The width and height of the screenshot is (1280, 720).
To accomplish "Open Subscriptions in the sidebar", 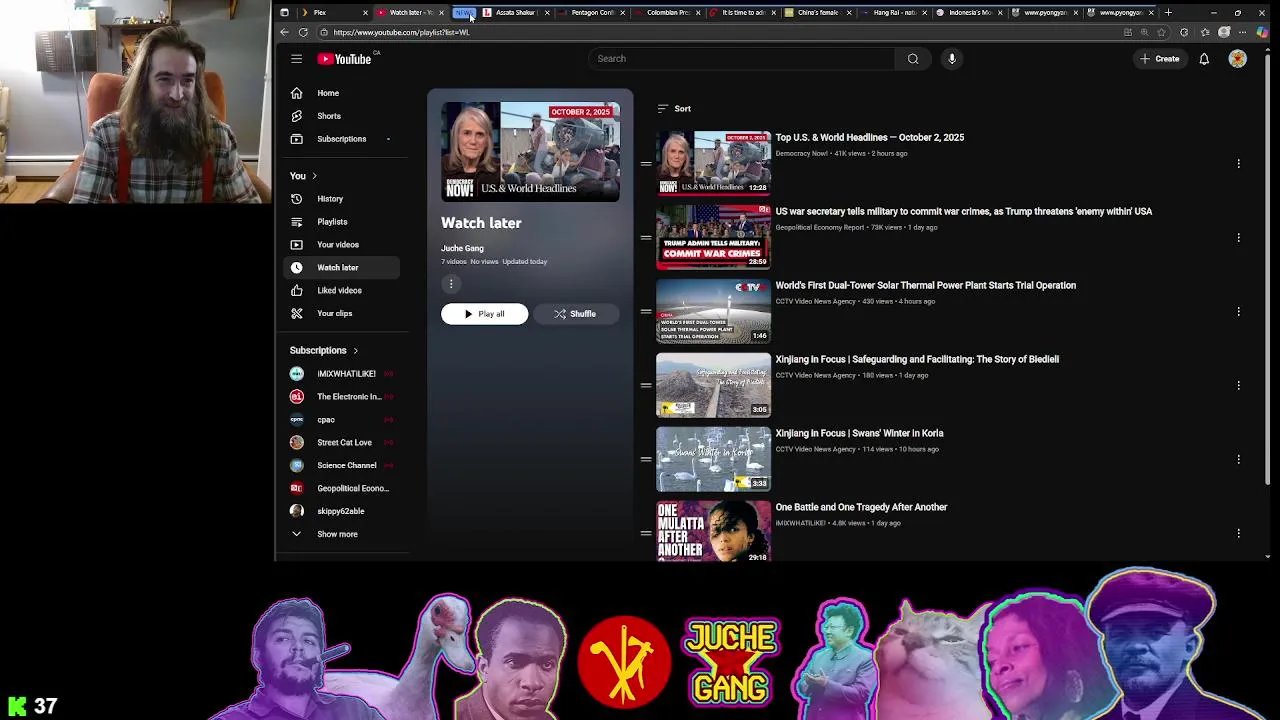I will pyautogui.click(x=340, y=139).
